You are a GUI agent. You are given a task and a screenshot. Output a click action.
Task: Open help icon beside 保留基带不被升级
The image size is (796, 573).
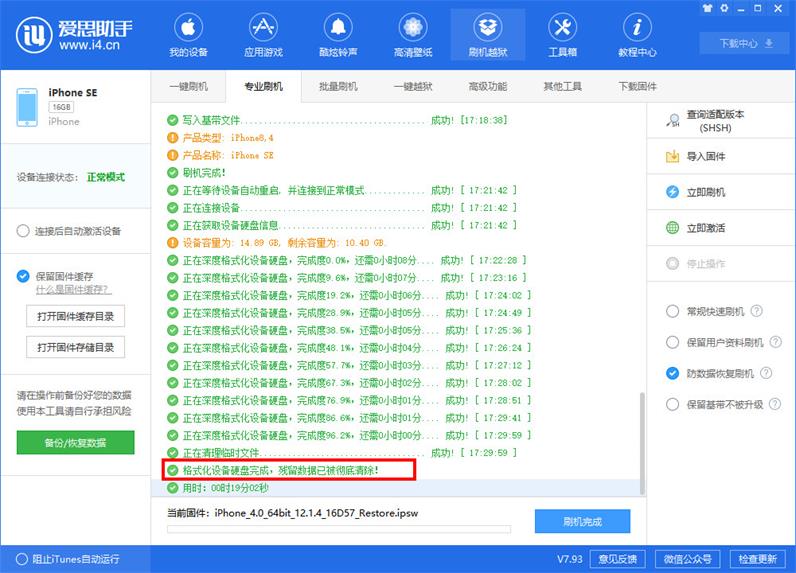pos(775,404)
